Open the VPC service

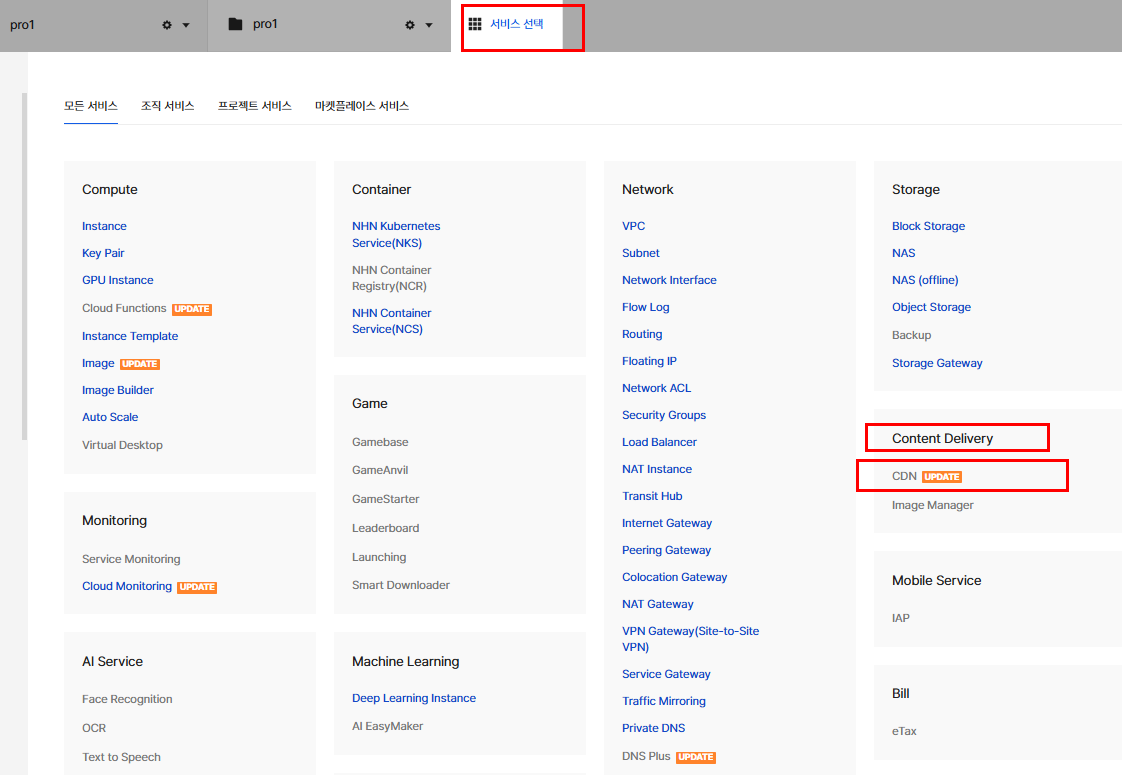(x=633, y=226)
